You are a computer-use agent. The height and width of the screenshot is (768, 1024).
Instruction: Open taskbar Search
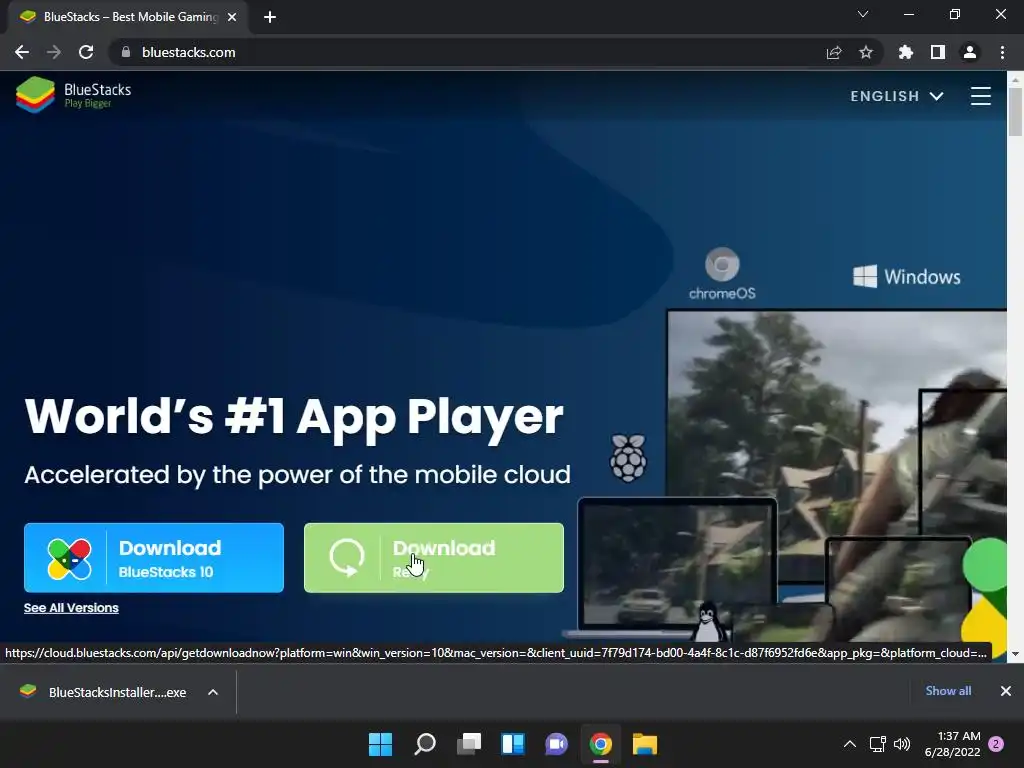(424, 744)
